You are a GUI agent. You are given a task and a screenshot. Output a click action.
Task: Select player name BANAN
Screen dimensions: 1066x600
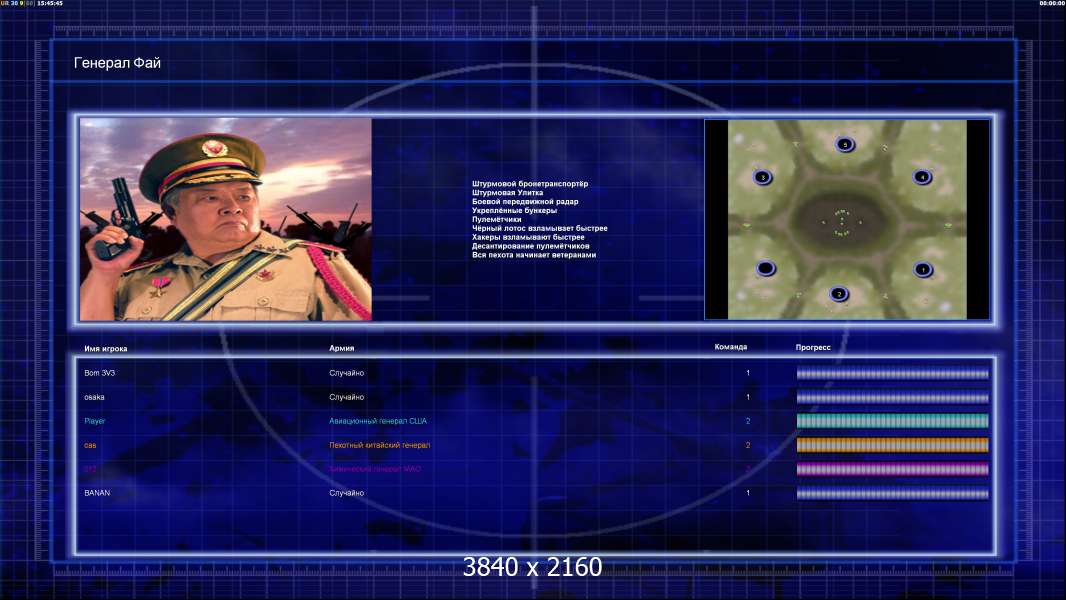(97, 493)
